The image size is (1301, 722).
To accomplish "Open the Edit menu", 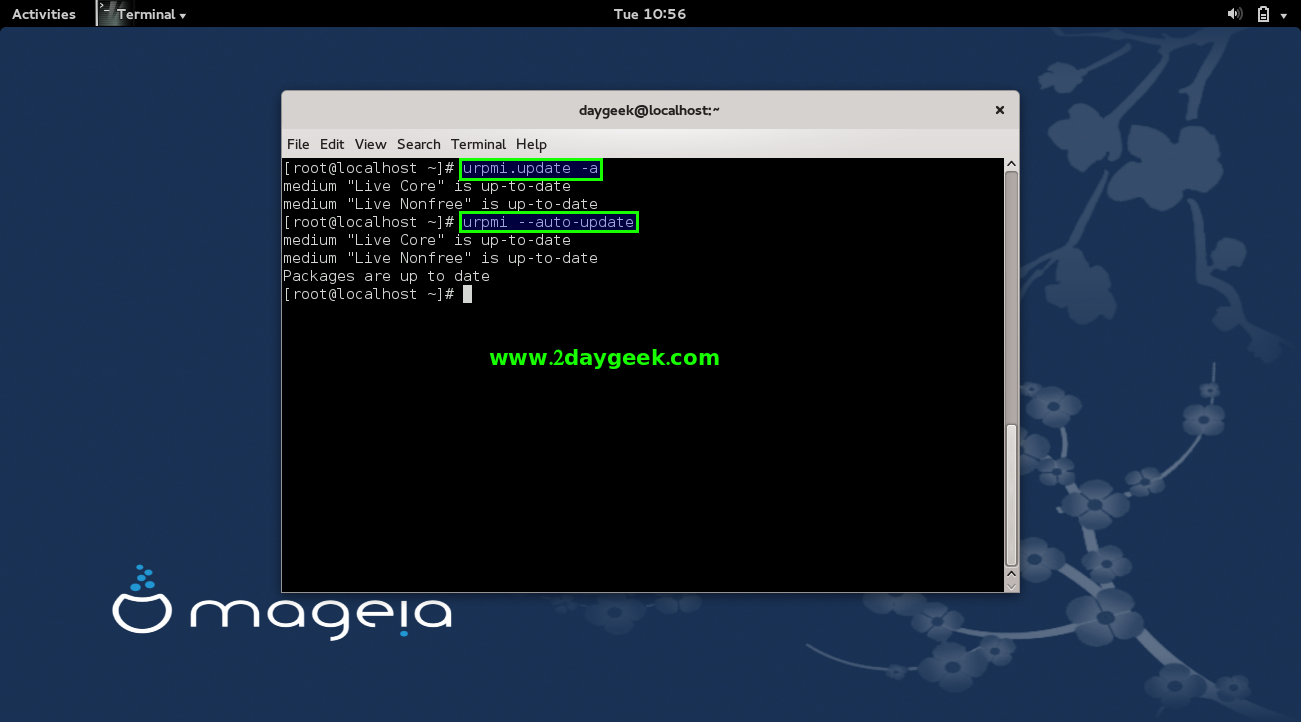I will pyautogui.click(x=332, y=144).
